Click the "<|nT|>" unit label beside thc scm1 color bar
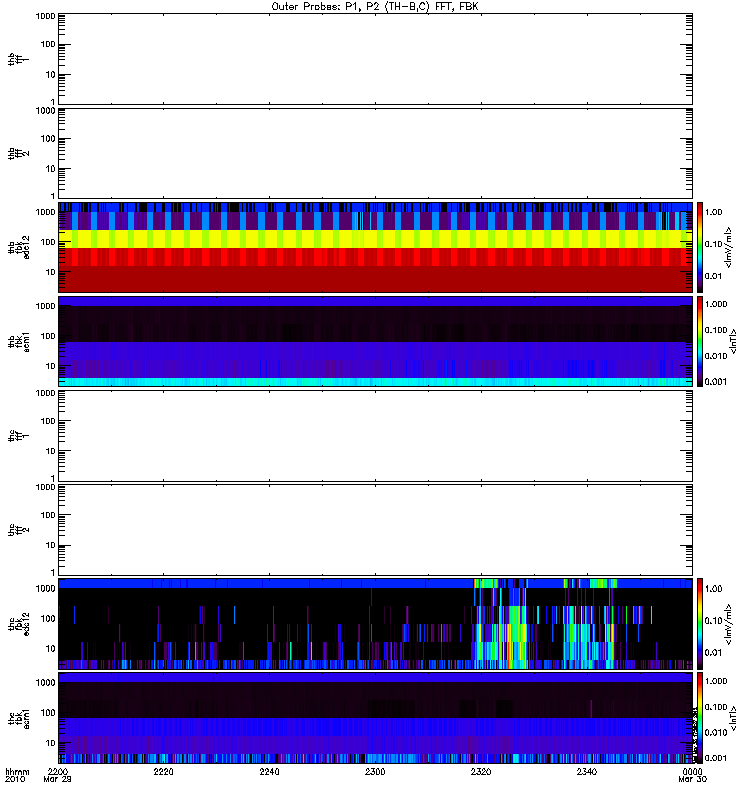 [x=733, y=718]
